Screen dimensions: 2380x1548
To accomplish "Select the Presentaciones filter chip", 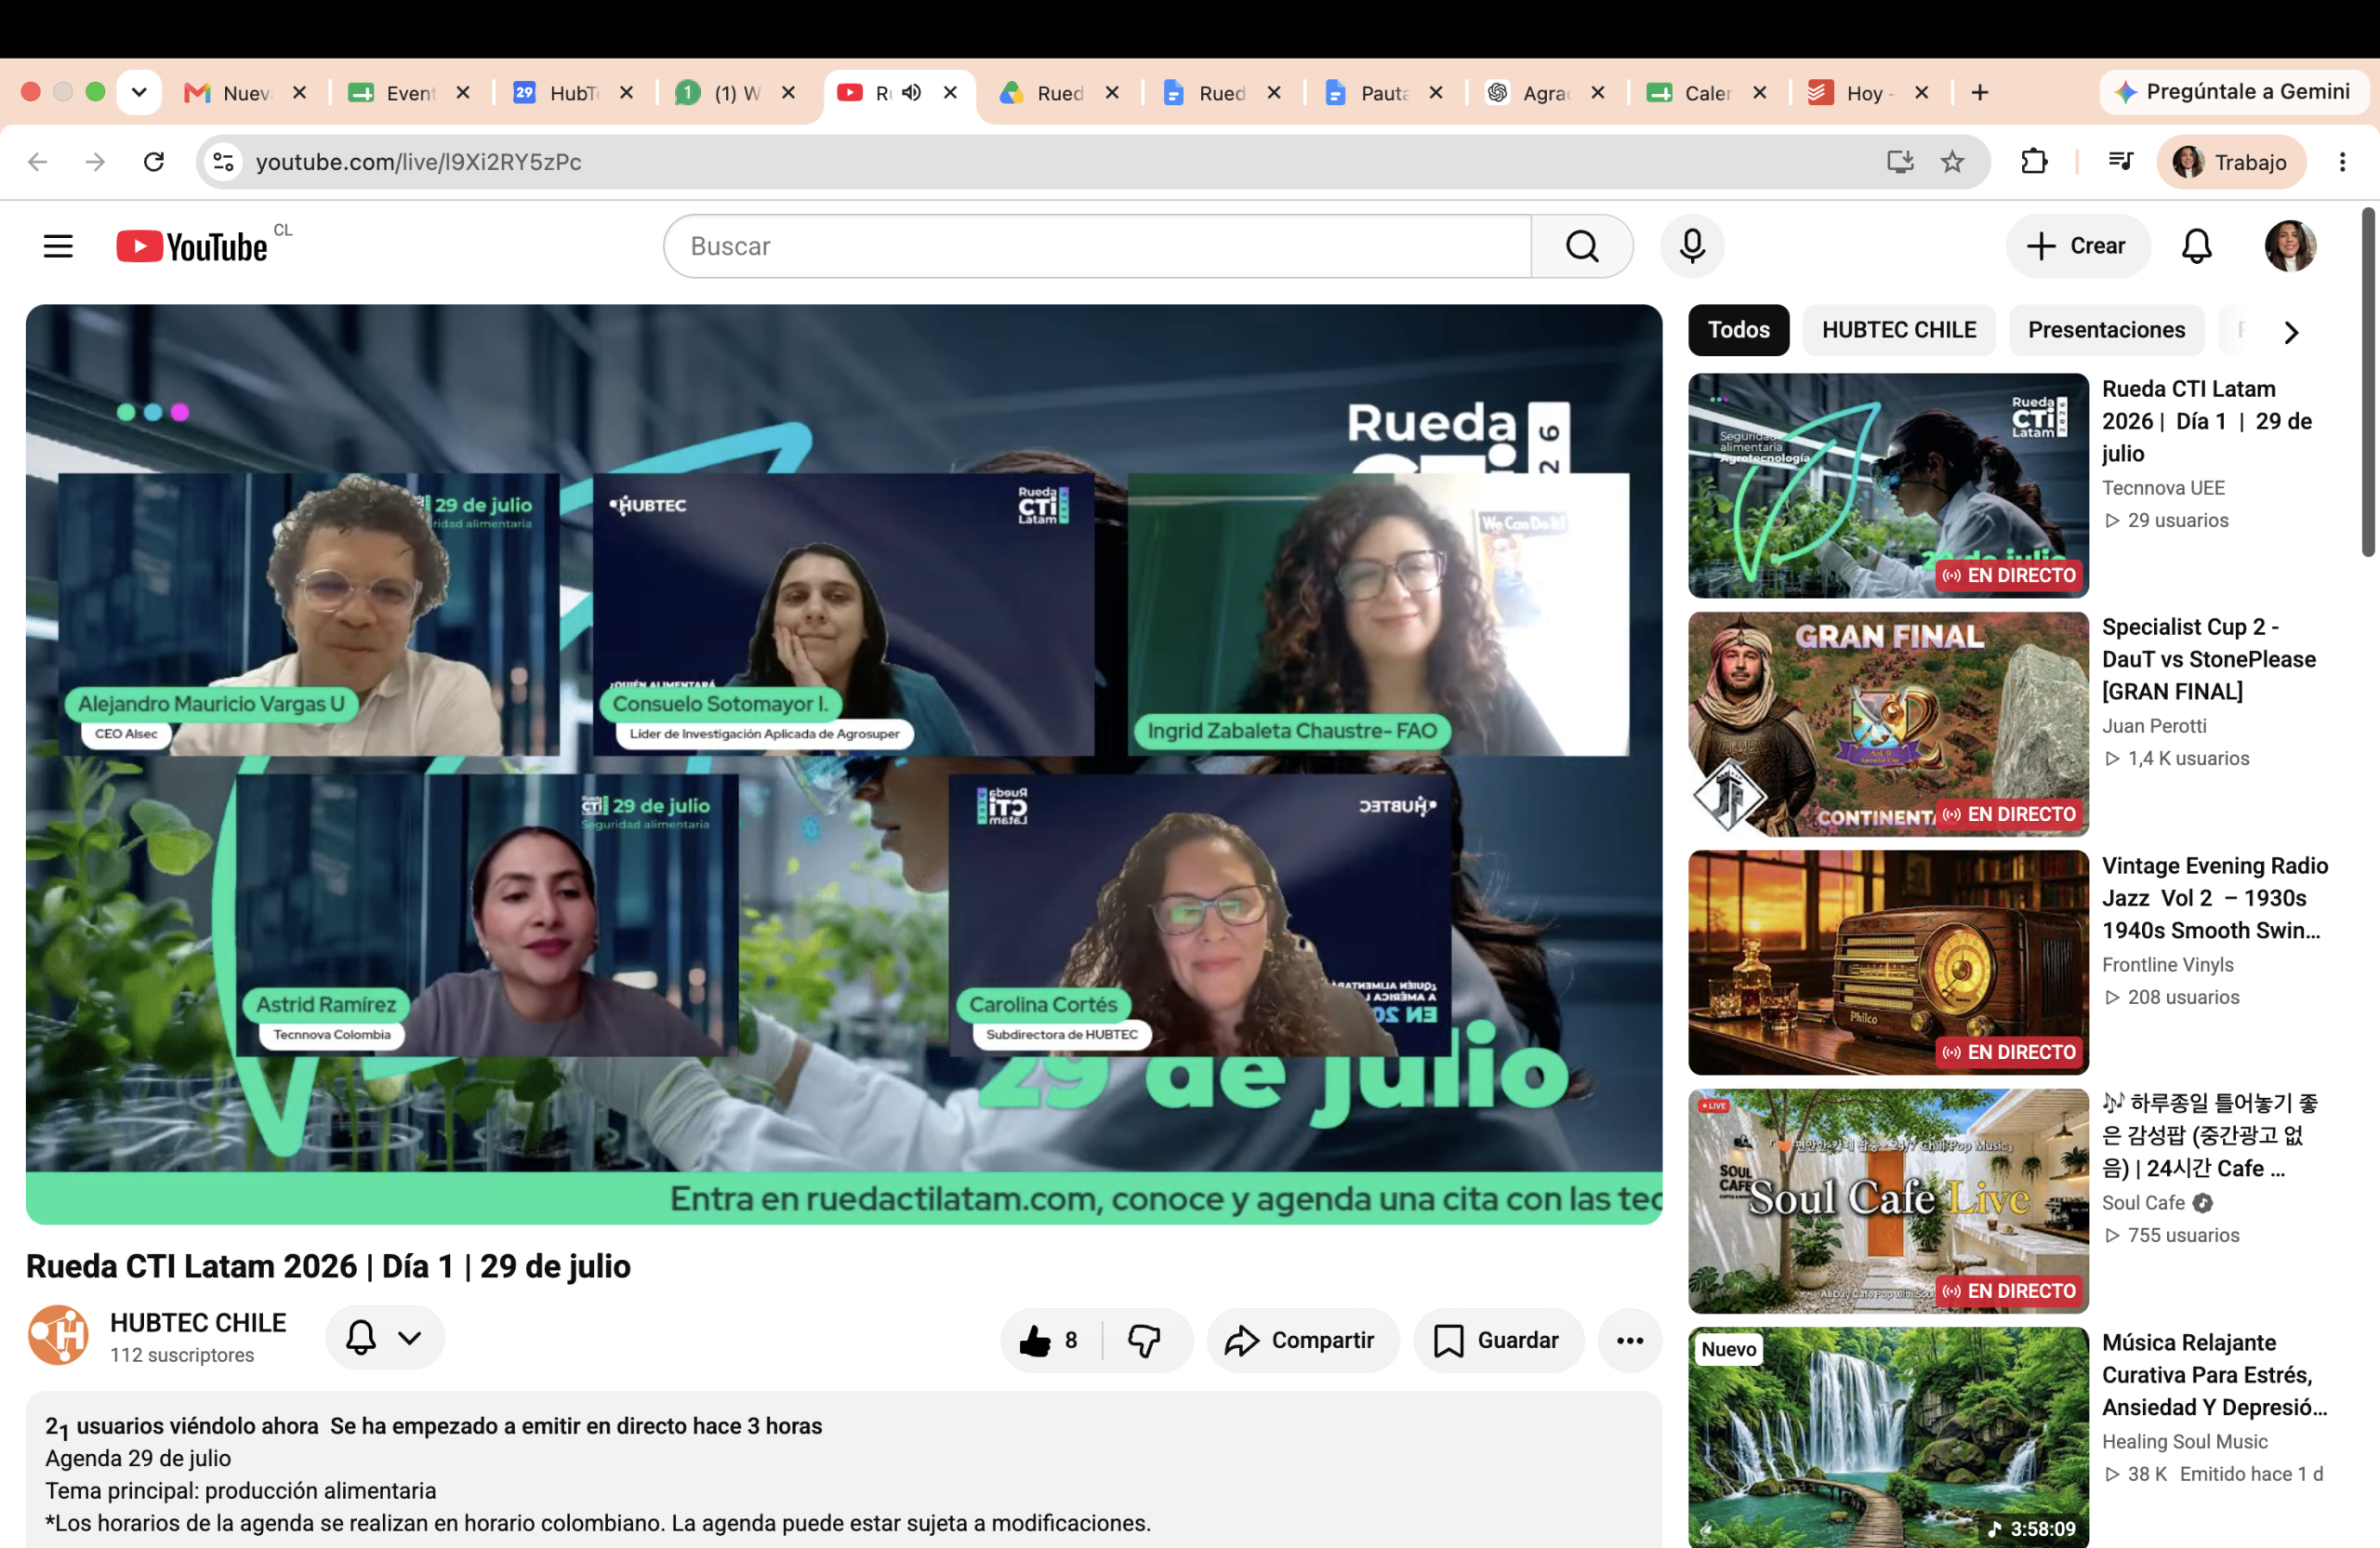I will 2106,330.
